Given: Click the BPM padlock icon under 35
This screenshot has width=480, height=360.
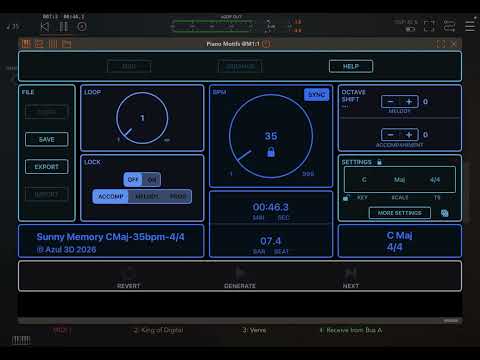Looking at the screenshot, I should coord(271,152).
